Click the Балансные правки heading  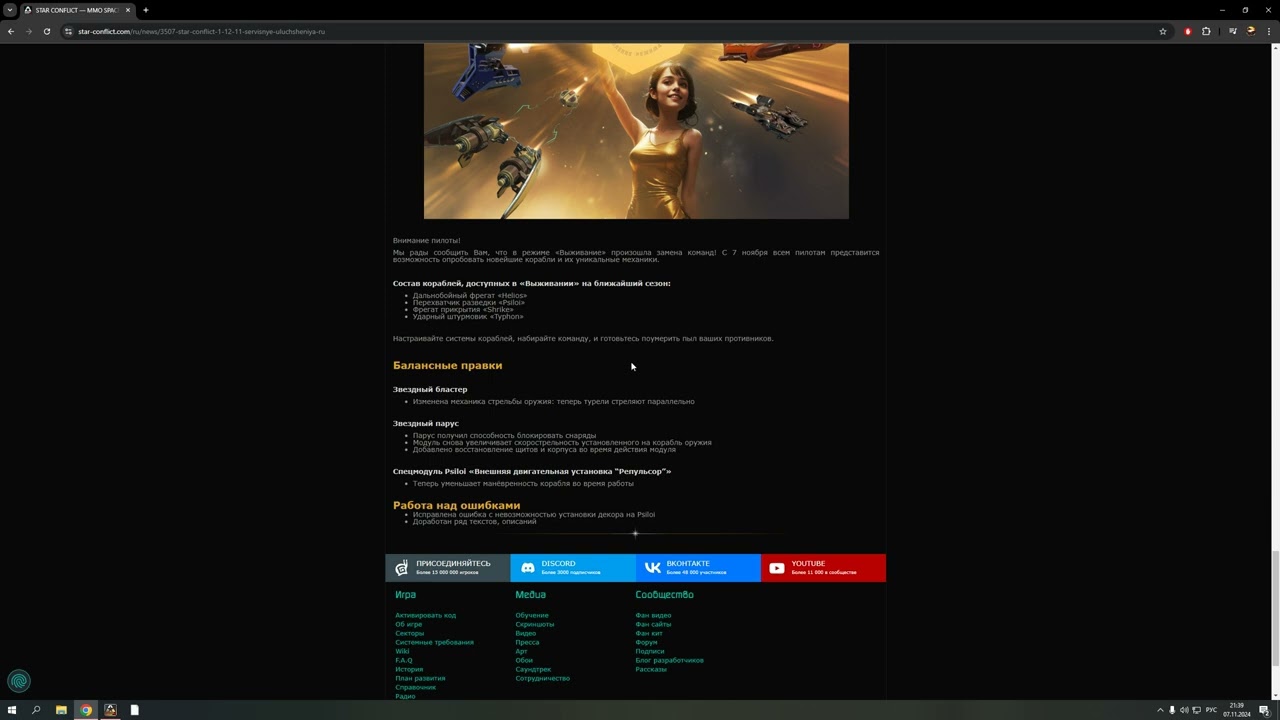(447, 365)
